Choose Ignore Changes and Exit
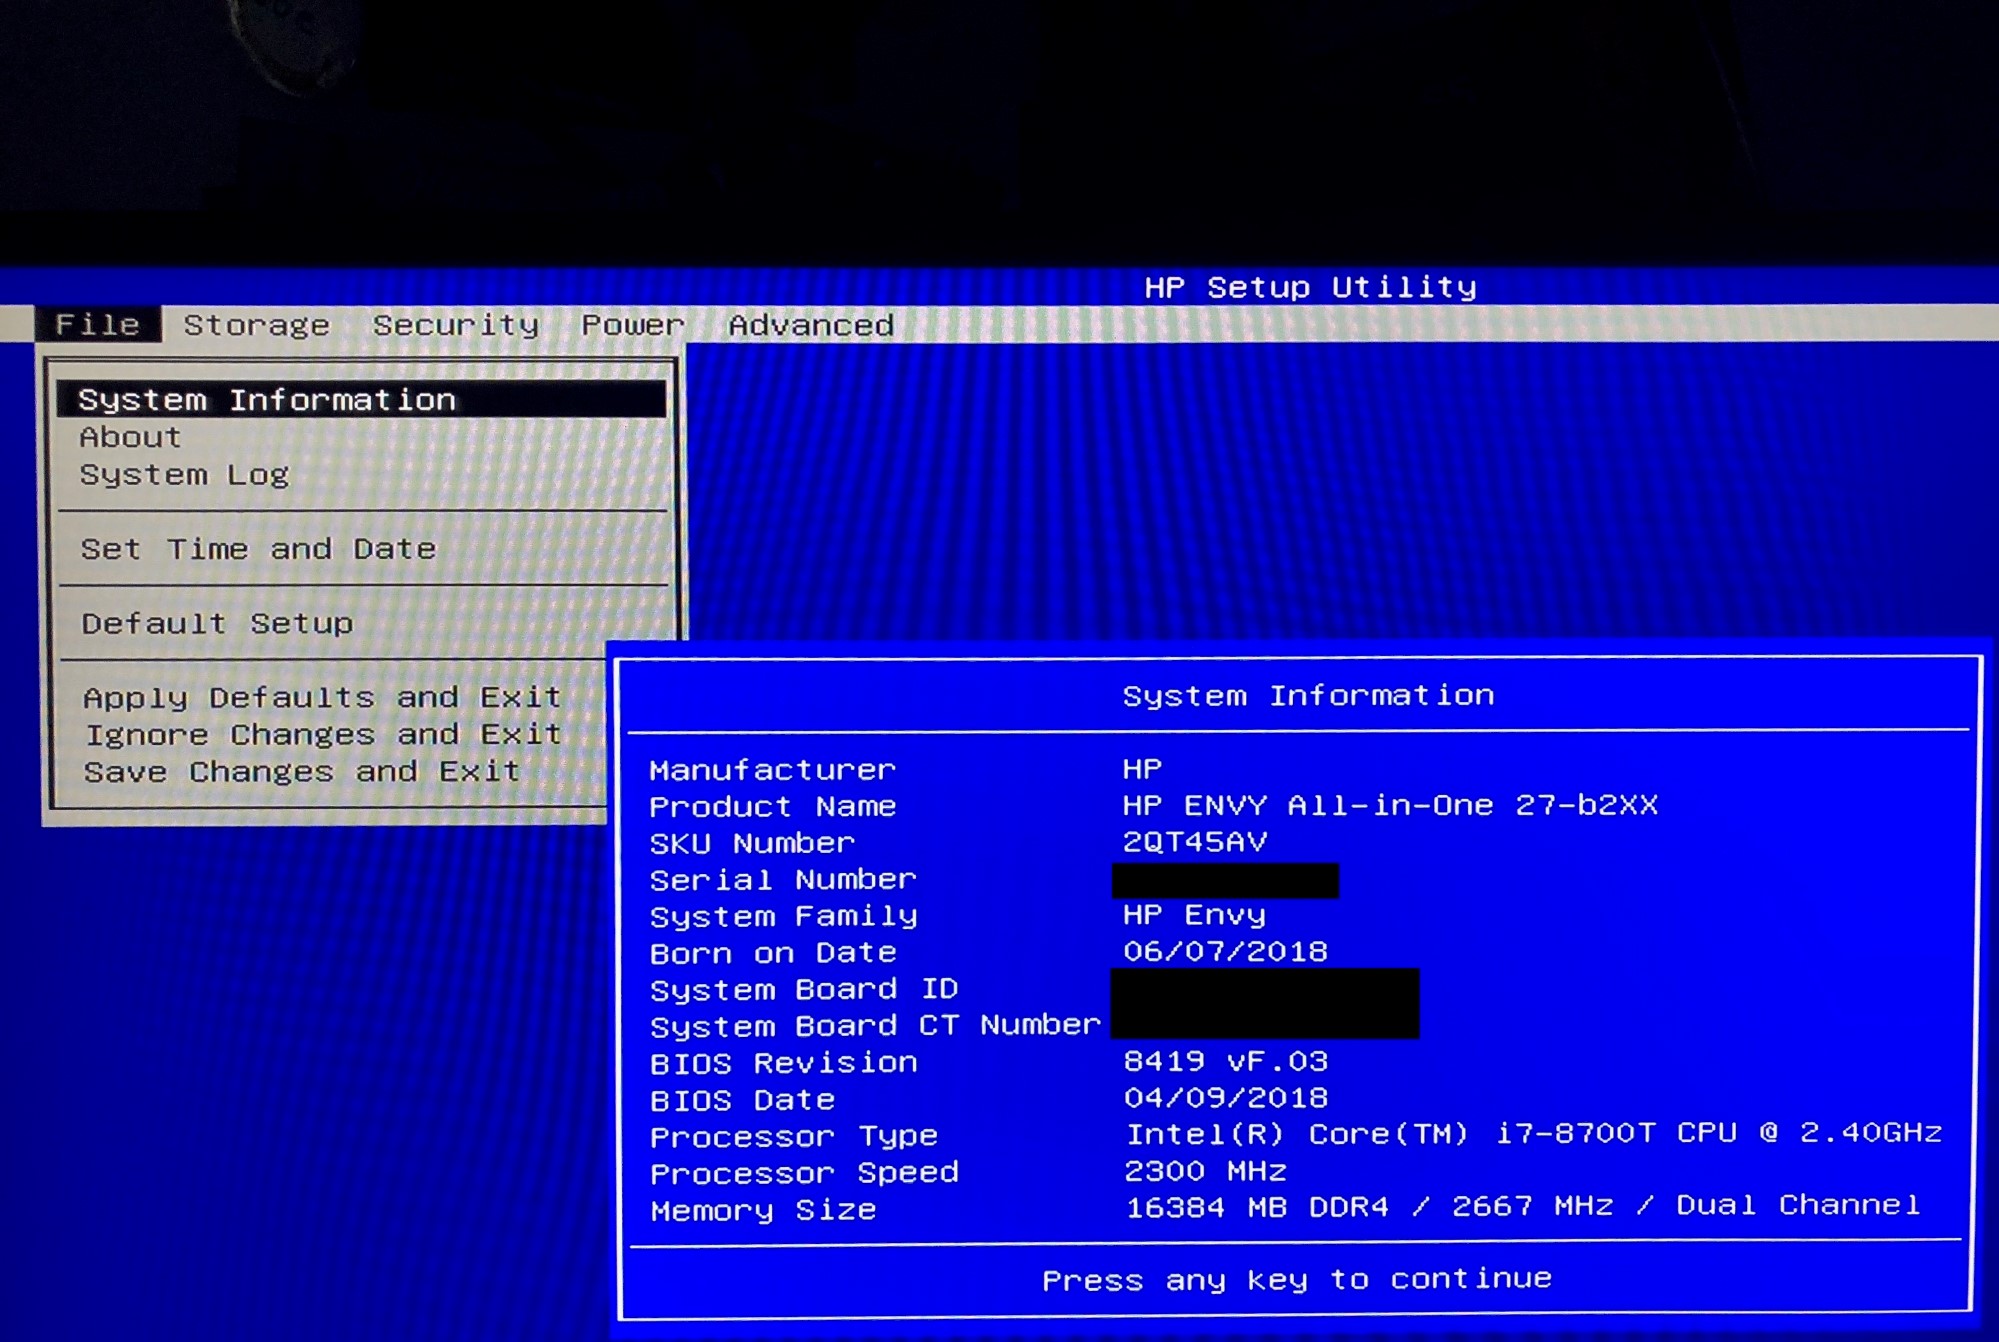 322,734
